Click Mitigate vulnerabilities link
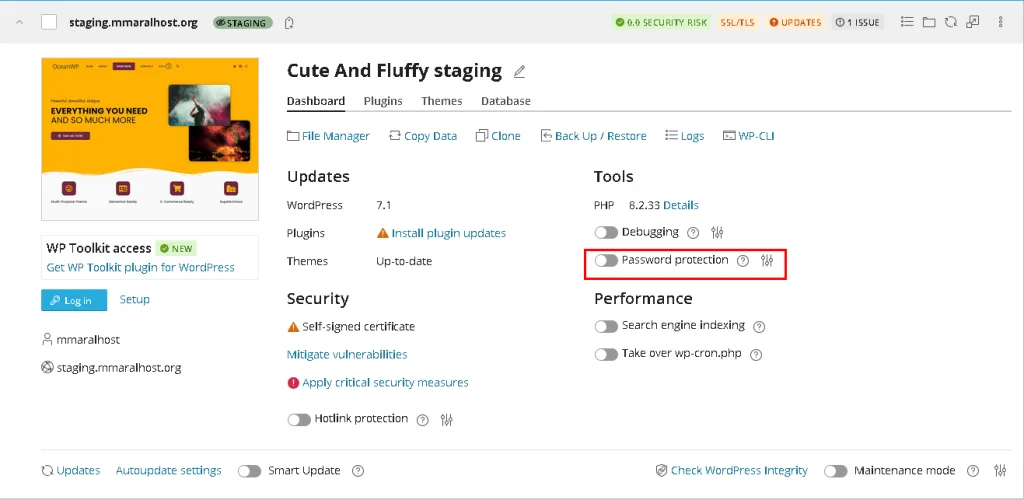 coord(347,354)
